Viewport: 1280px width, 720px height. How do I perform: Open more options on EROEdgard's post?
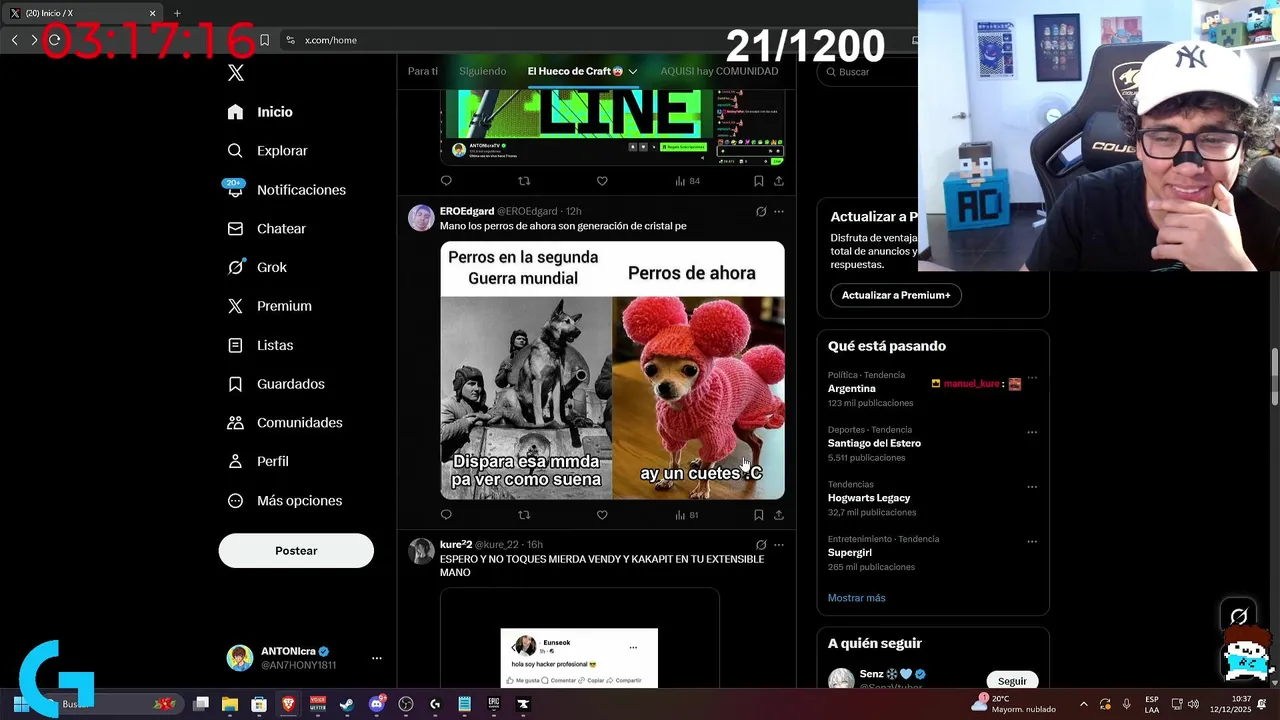click(x=779, y=211)
